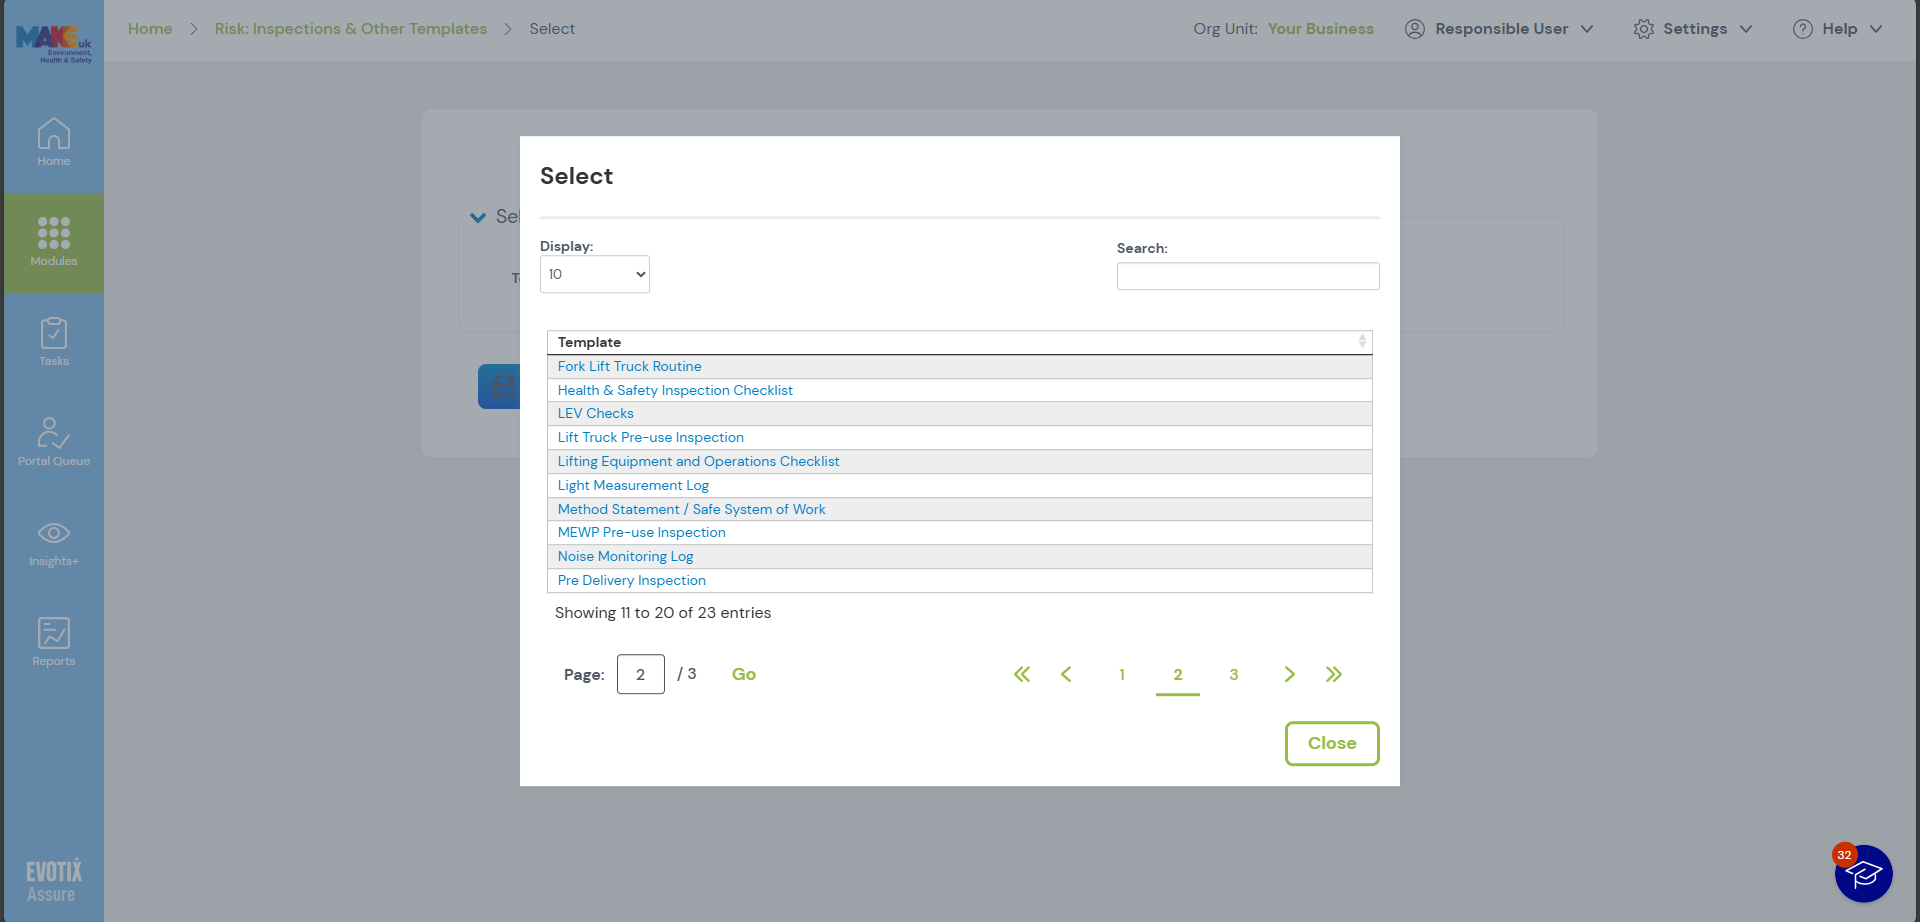1920x922 pixels.
Task: Open the Help menu
Action: click(x=1838, y=29)
